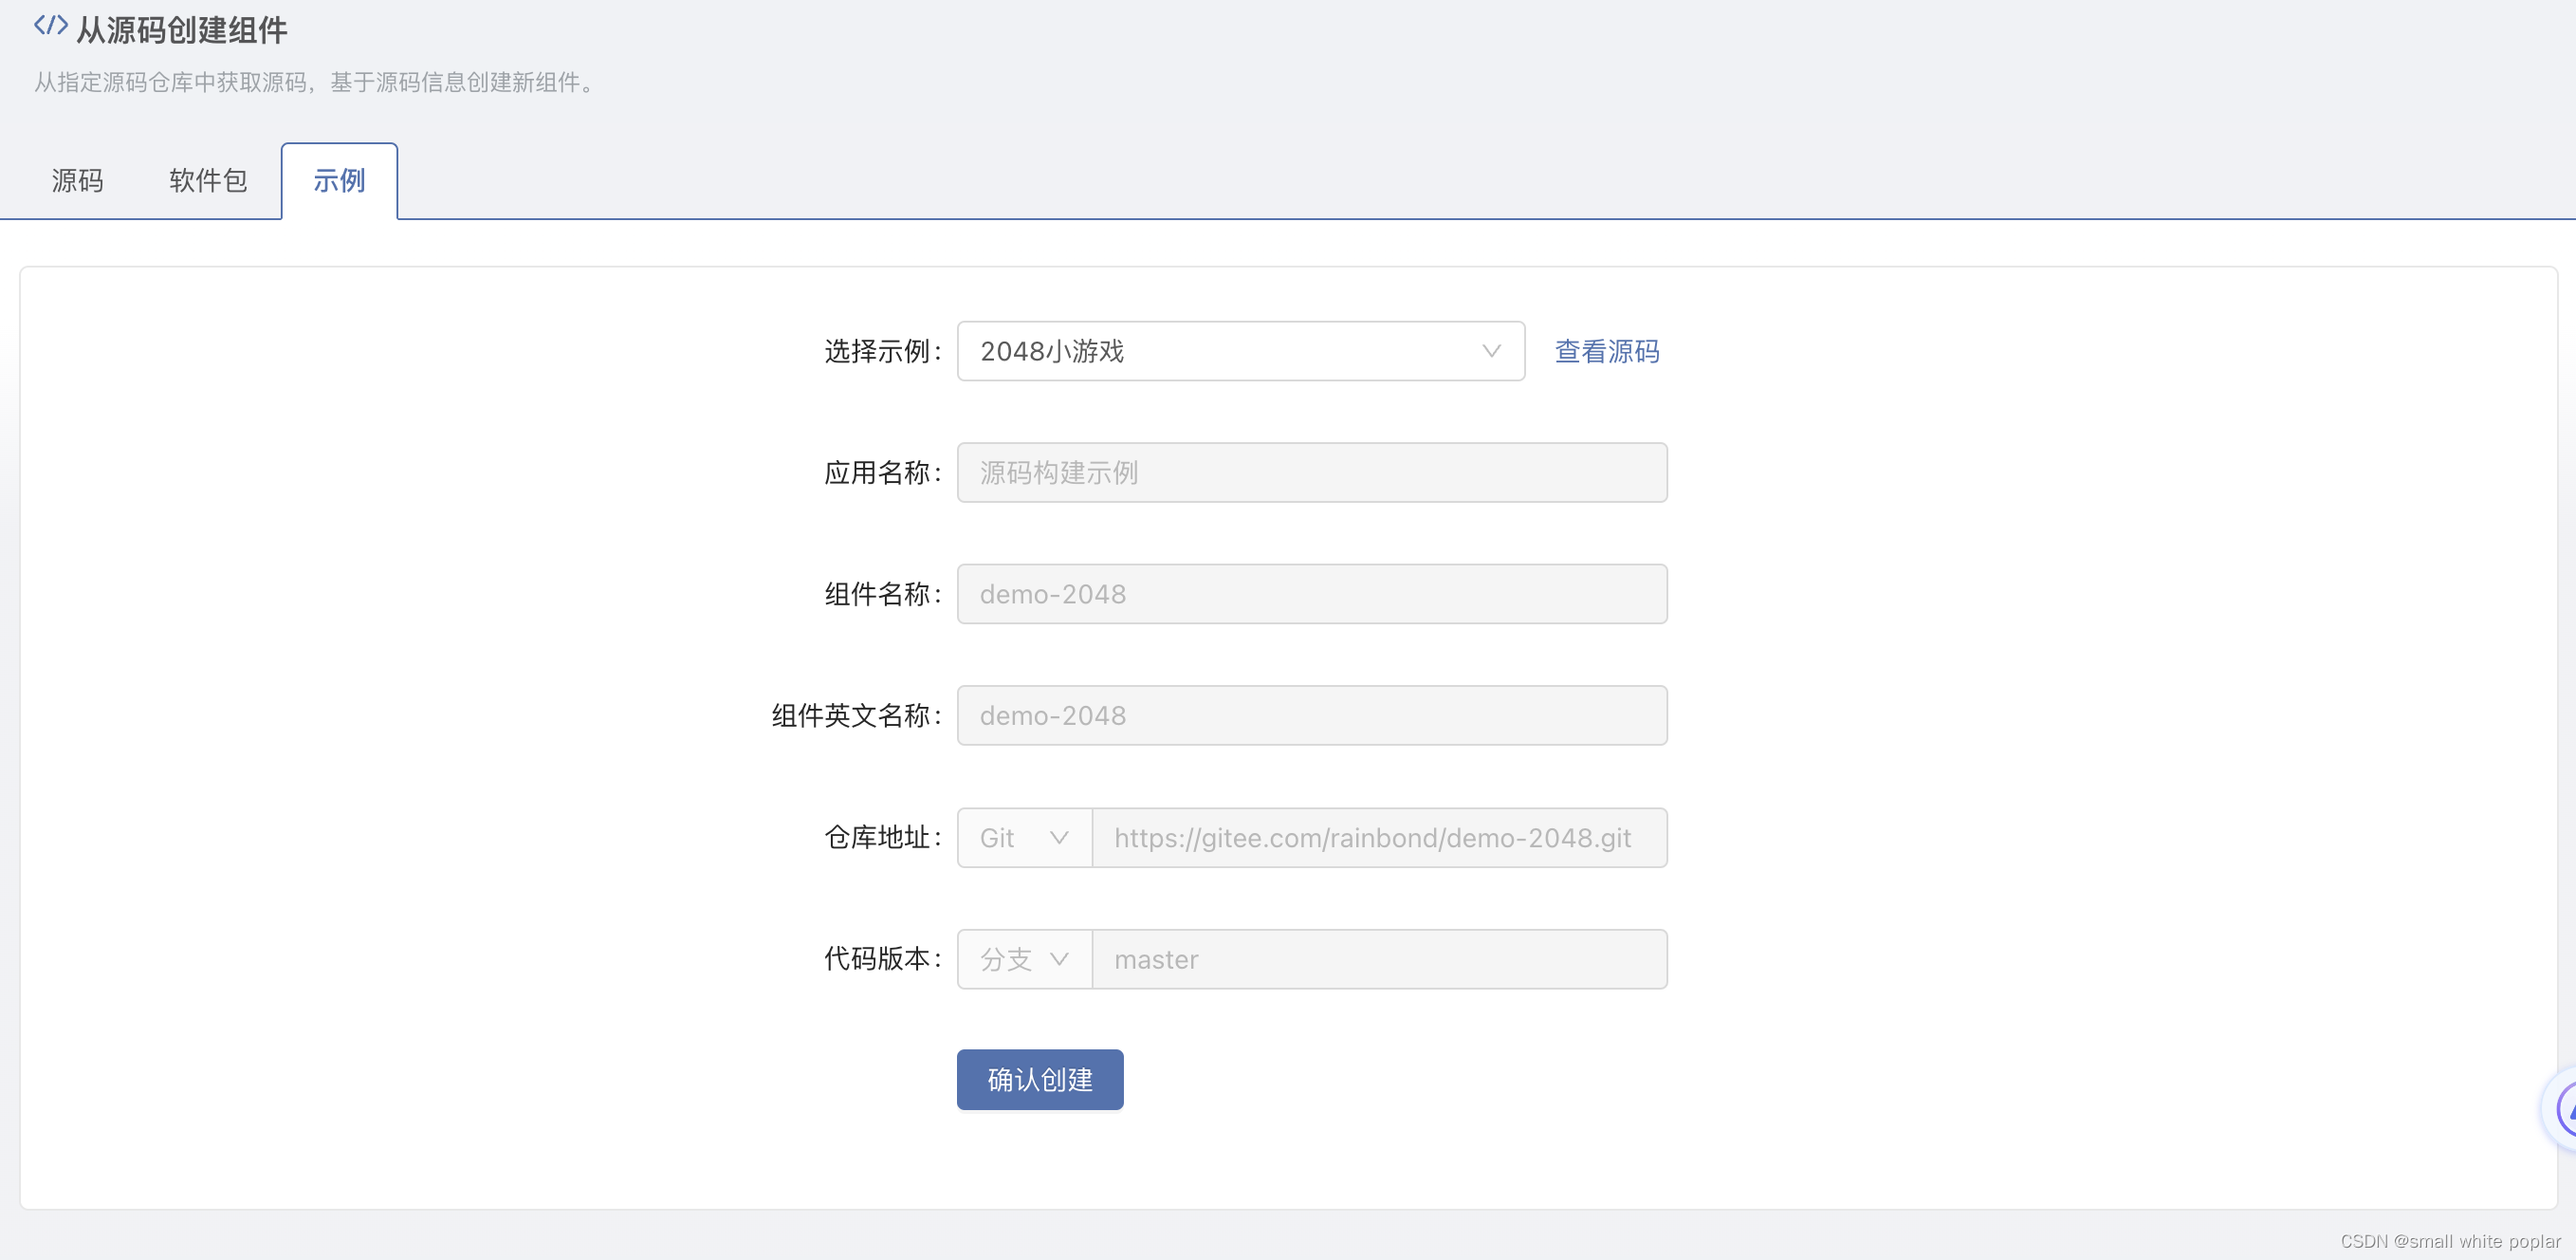
Task: Click the 选择示例 label
Action: coord(882,351)
